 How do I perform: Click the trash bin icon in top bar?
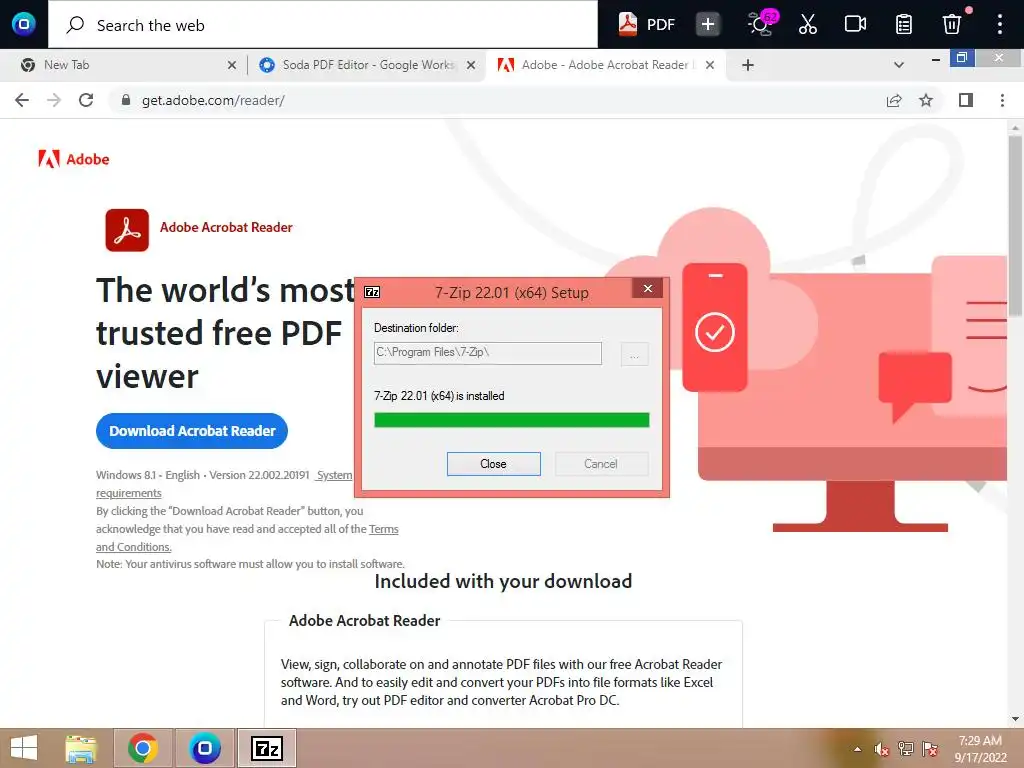pos(952,24)
